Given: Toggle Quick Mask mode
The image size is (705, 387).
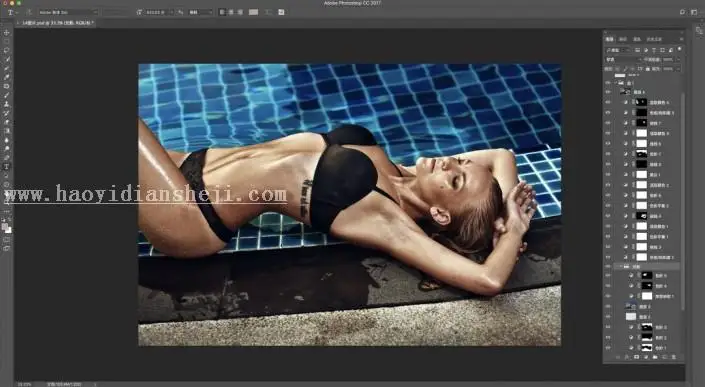Looking at the screenshot, I should pyautogui.click(x=7, y=240).
